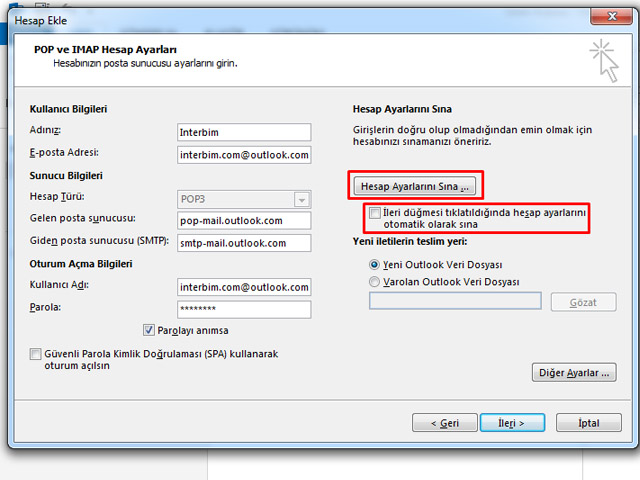Cancel with the İptal button
The image size is (640, 480).
point(588,423)
